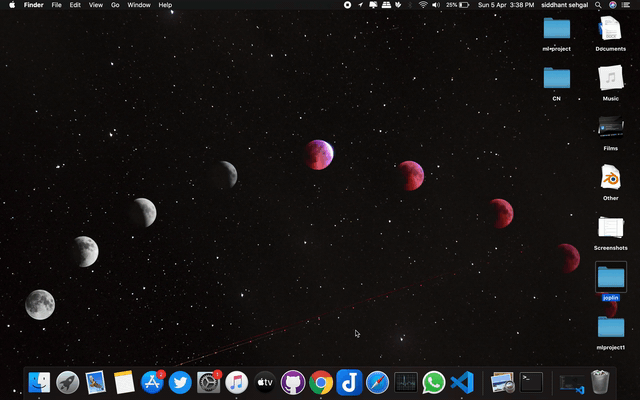Image resolution: width=640 pixels, height=400 pixels.
Task: Open the Finder application menu
Action: click(33, 5)
